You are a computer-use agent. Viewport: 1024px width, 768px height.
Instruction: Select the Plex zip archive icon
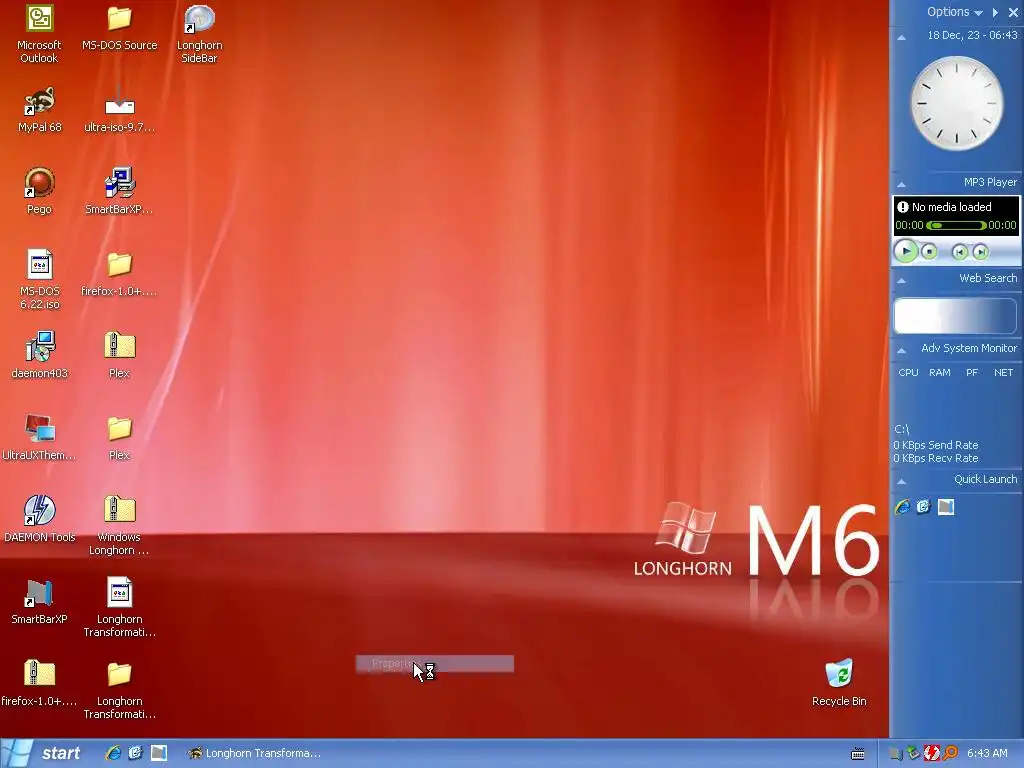pyautogui.click(x=120, y=347)
